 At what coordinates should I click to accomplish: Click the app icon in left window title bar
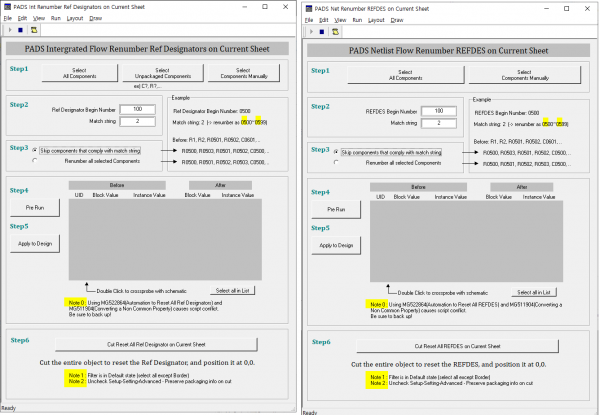(6, 7)
